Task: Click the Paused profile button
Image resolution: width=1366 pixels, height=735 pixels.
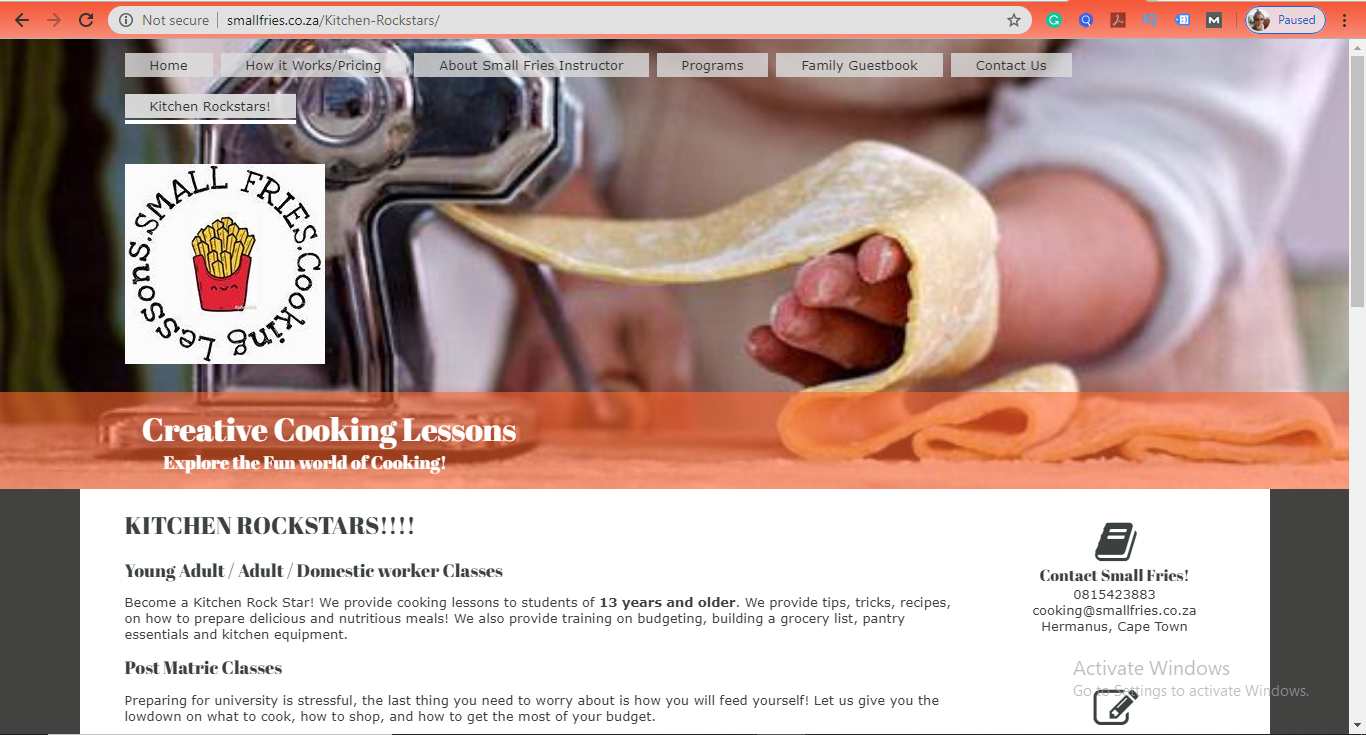Action: tap(1286, 20)
